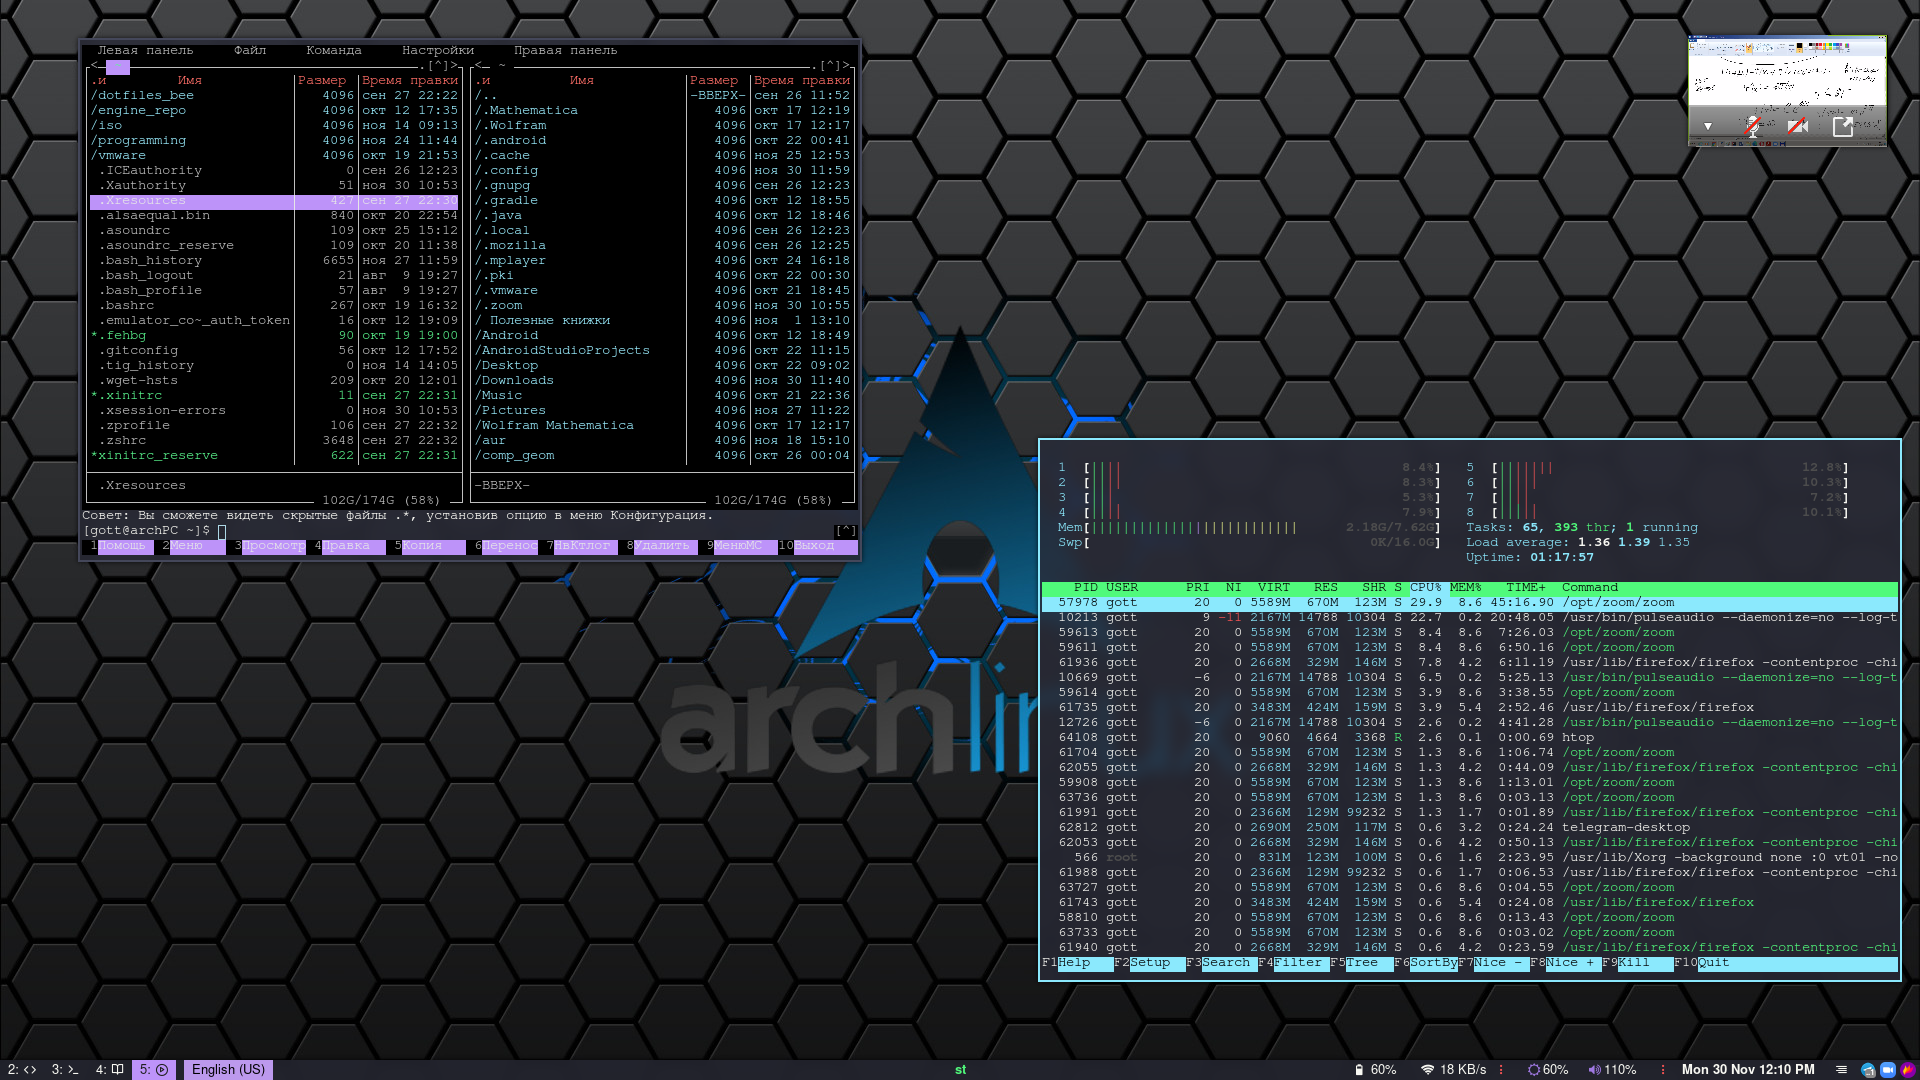Turn on camera in Zoom mini window
Viewport: 1920px width, 1080px height.
coord(1797,126)
